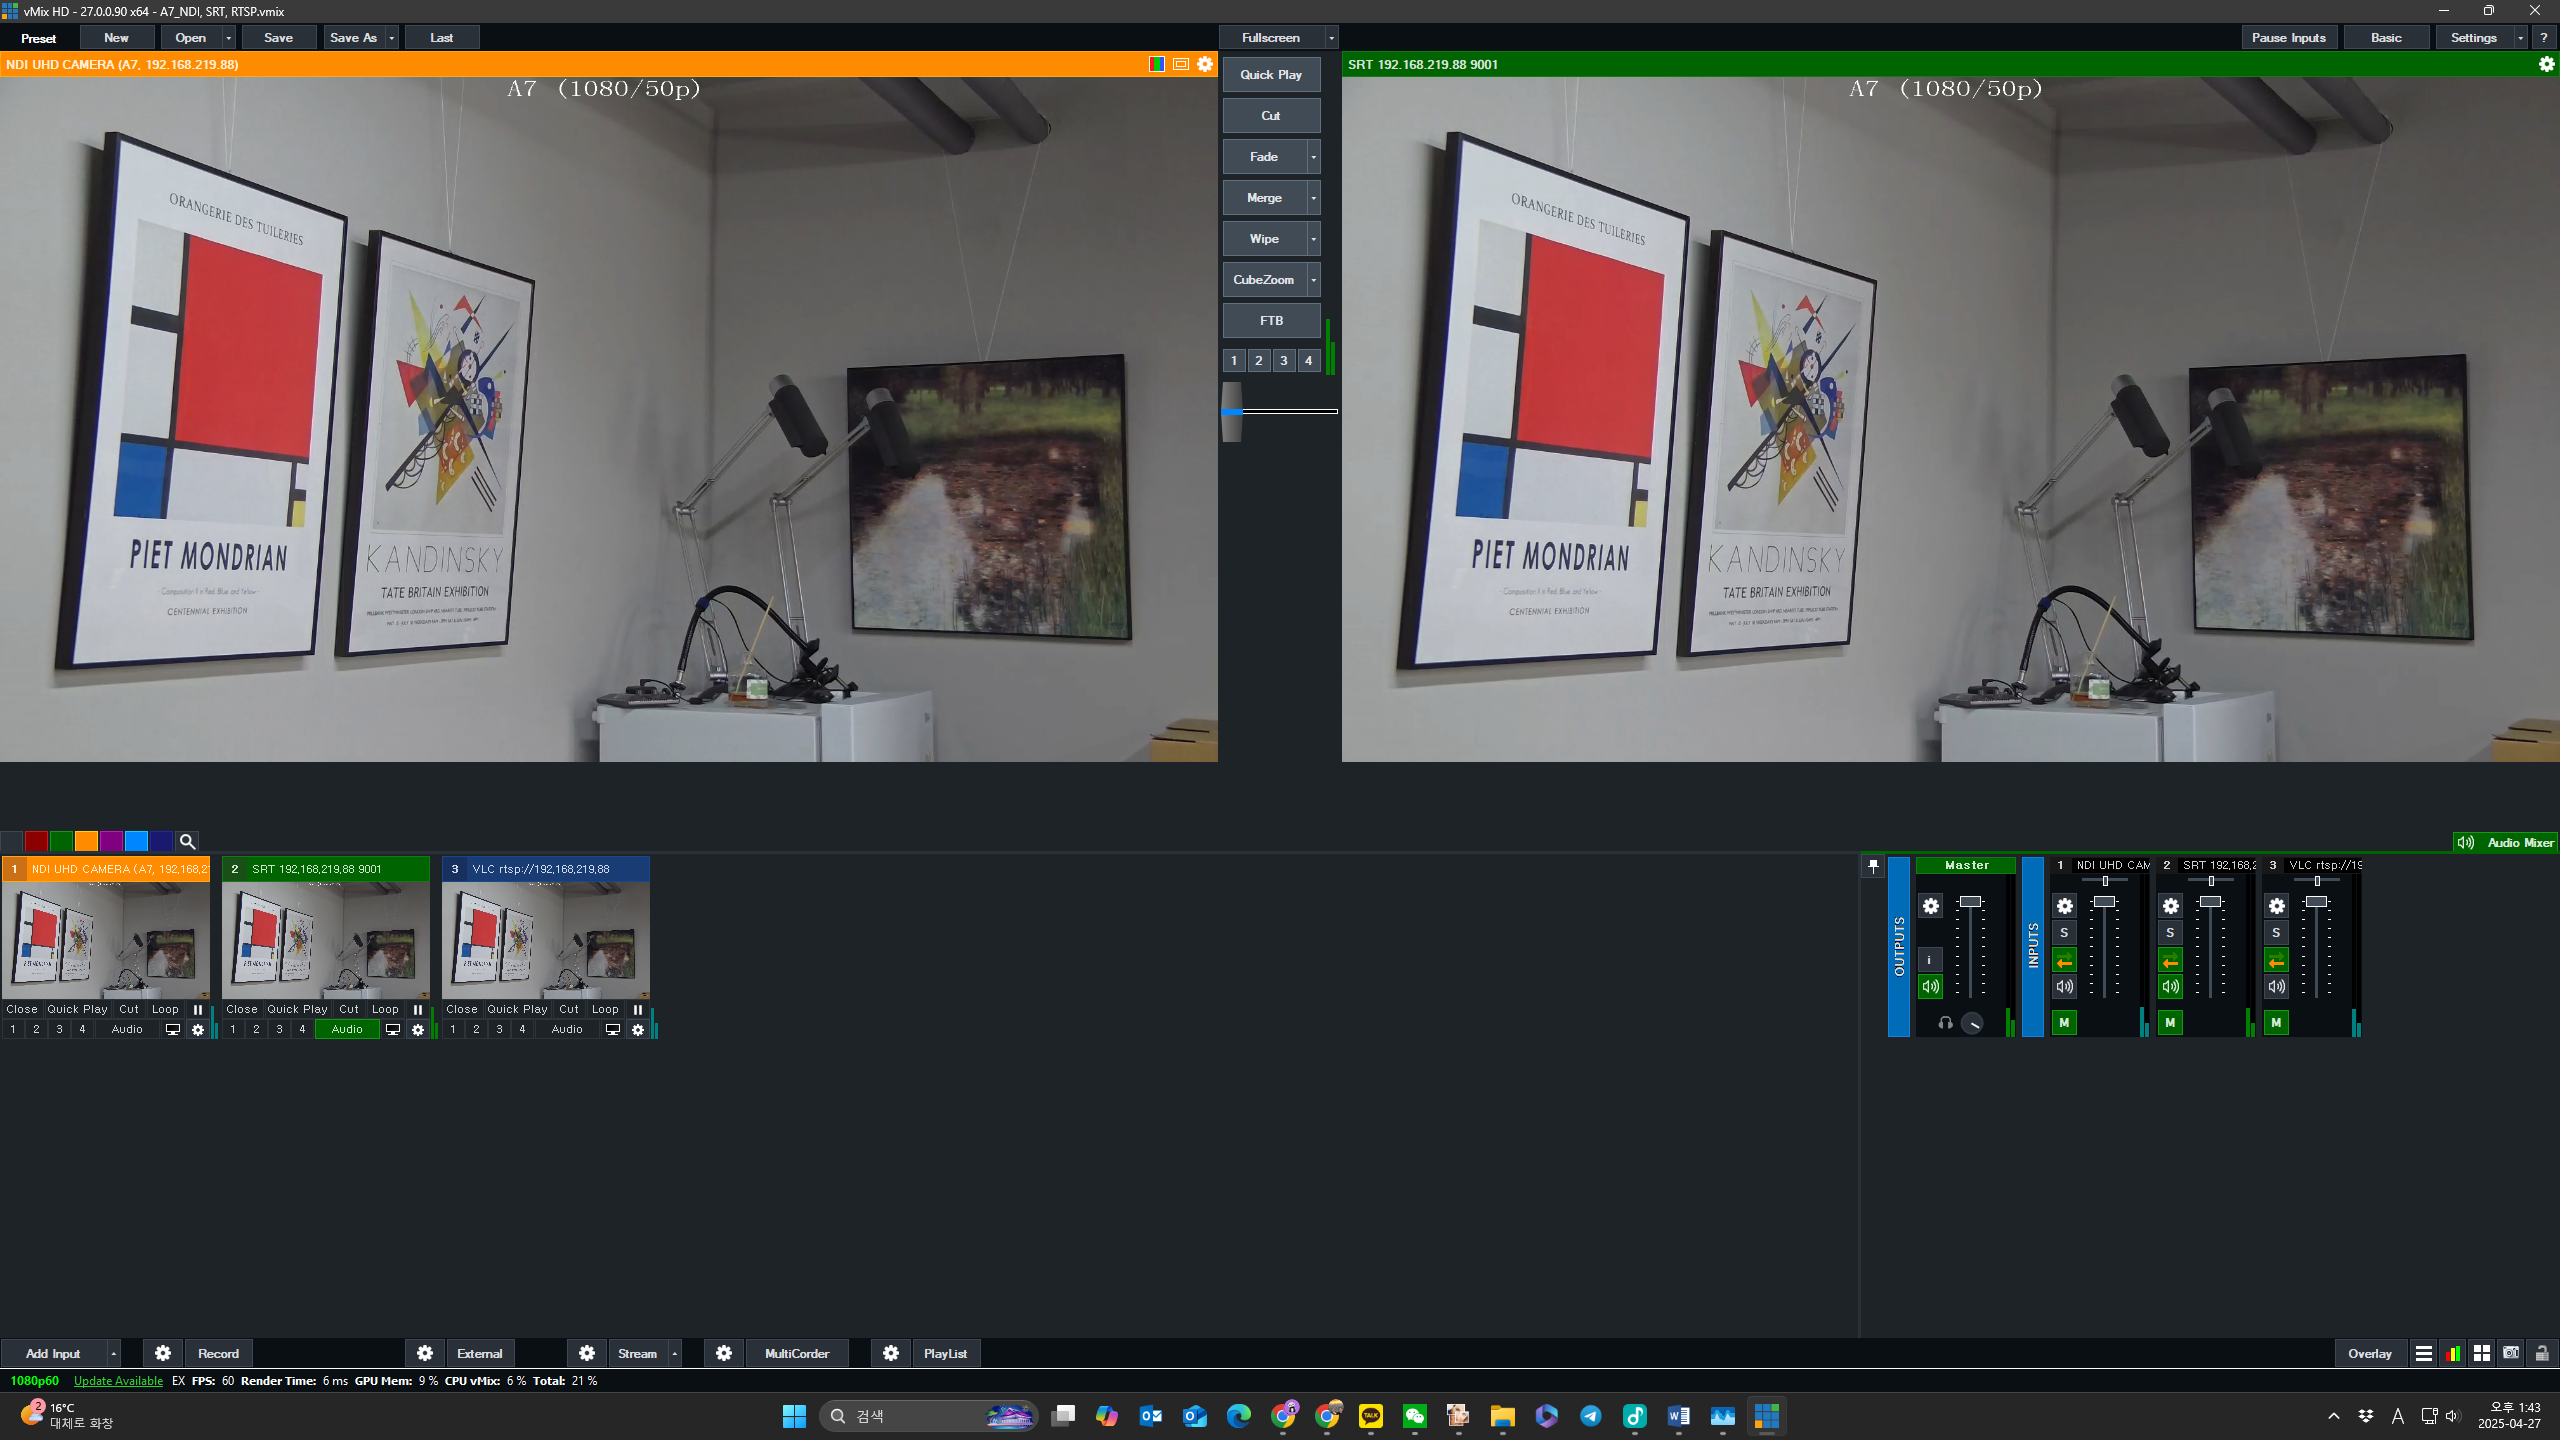Expand Add Input options arrow
Image resolution: width=2560 pixels, height=1440 pixels.
pos(114,1353)
